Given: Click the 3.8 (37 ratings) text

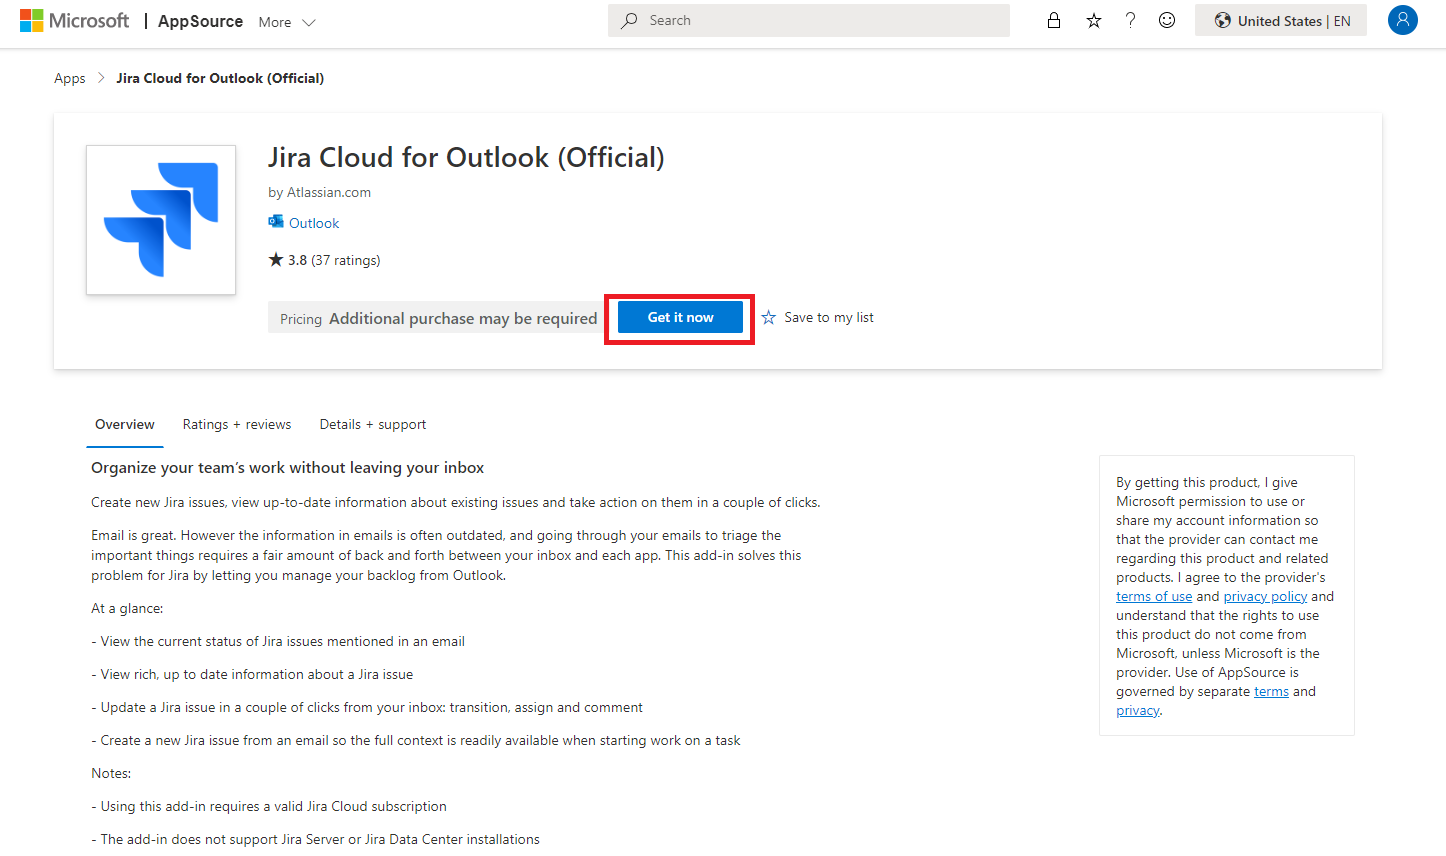Looking at the screenshot, I should pyautogui.click(x=334, y=260).
